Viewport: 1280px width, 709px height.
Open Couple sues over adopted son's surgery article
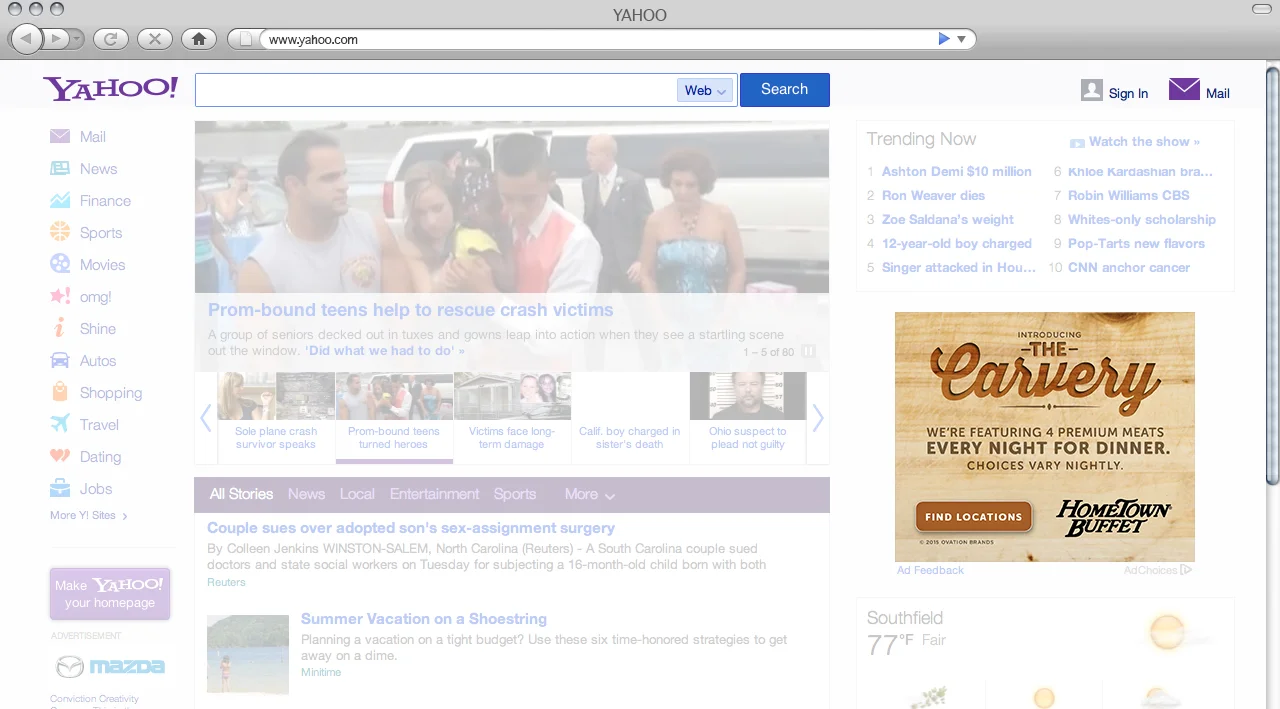(411, 528)
